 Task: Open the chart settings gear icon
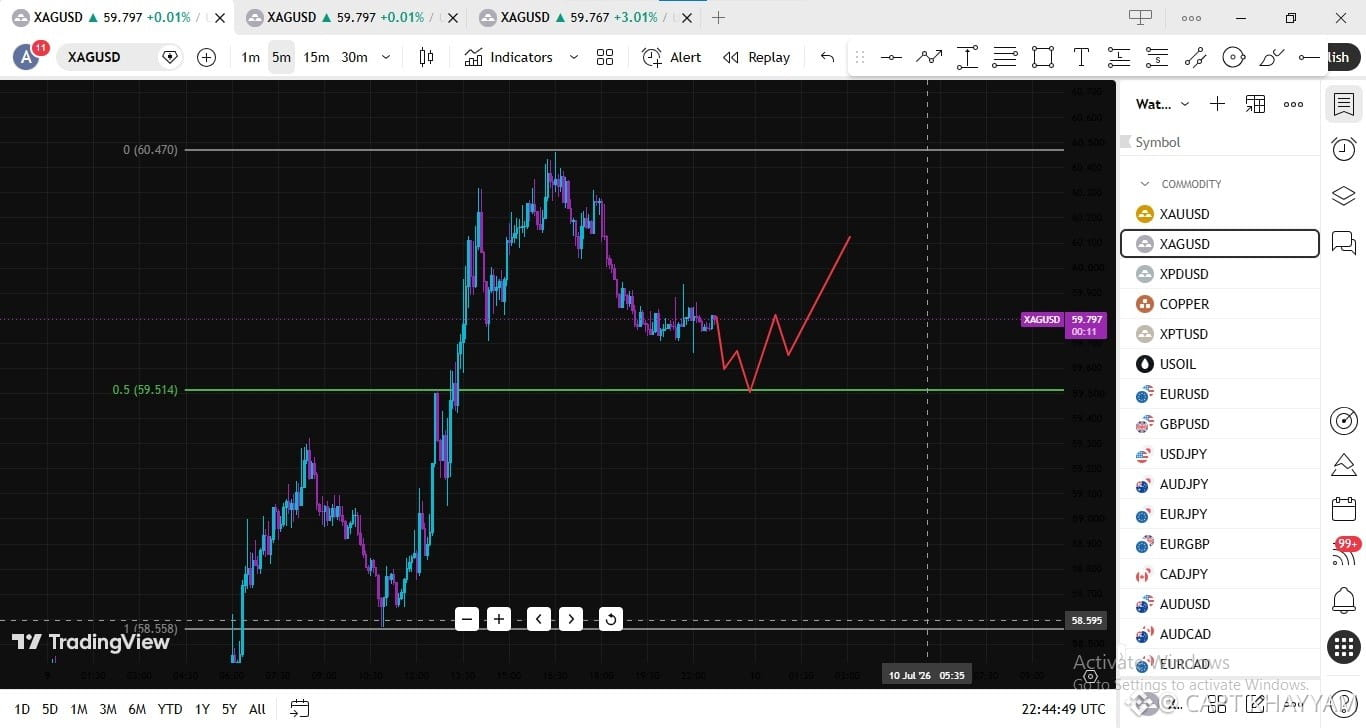pyautogui.click(x=1091, y=676)
